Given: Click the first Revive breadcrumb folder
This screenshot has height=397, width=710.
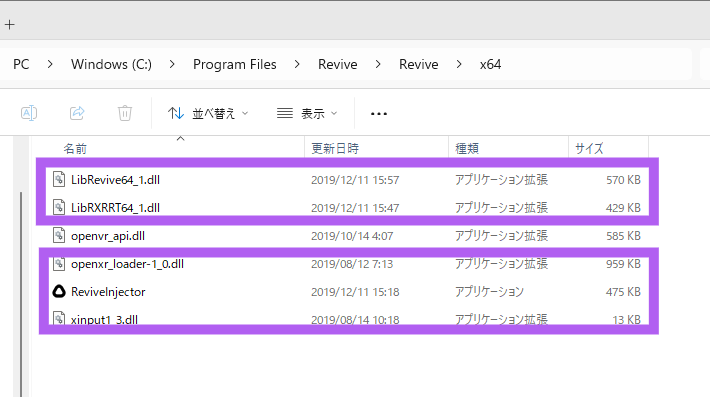Looking at the screenshot, I should point(338,64).
